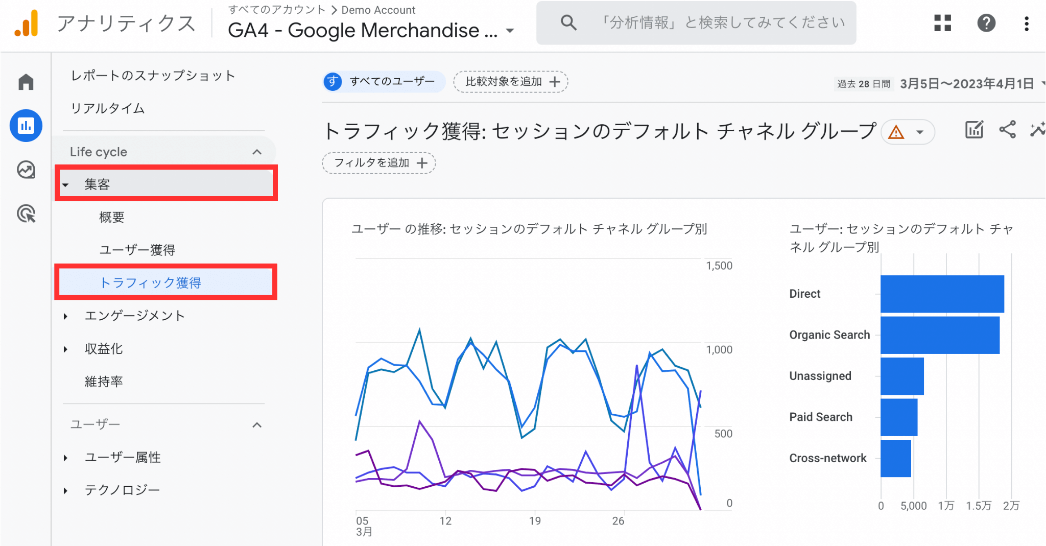The width and height of the screenshot is (1046, 546).
Task: Open the data quality warning triangle dropdown
Action: (908, 132)
